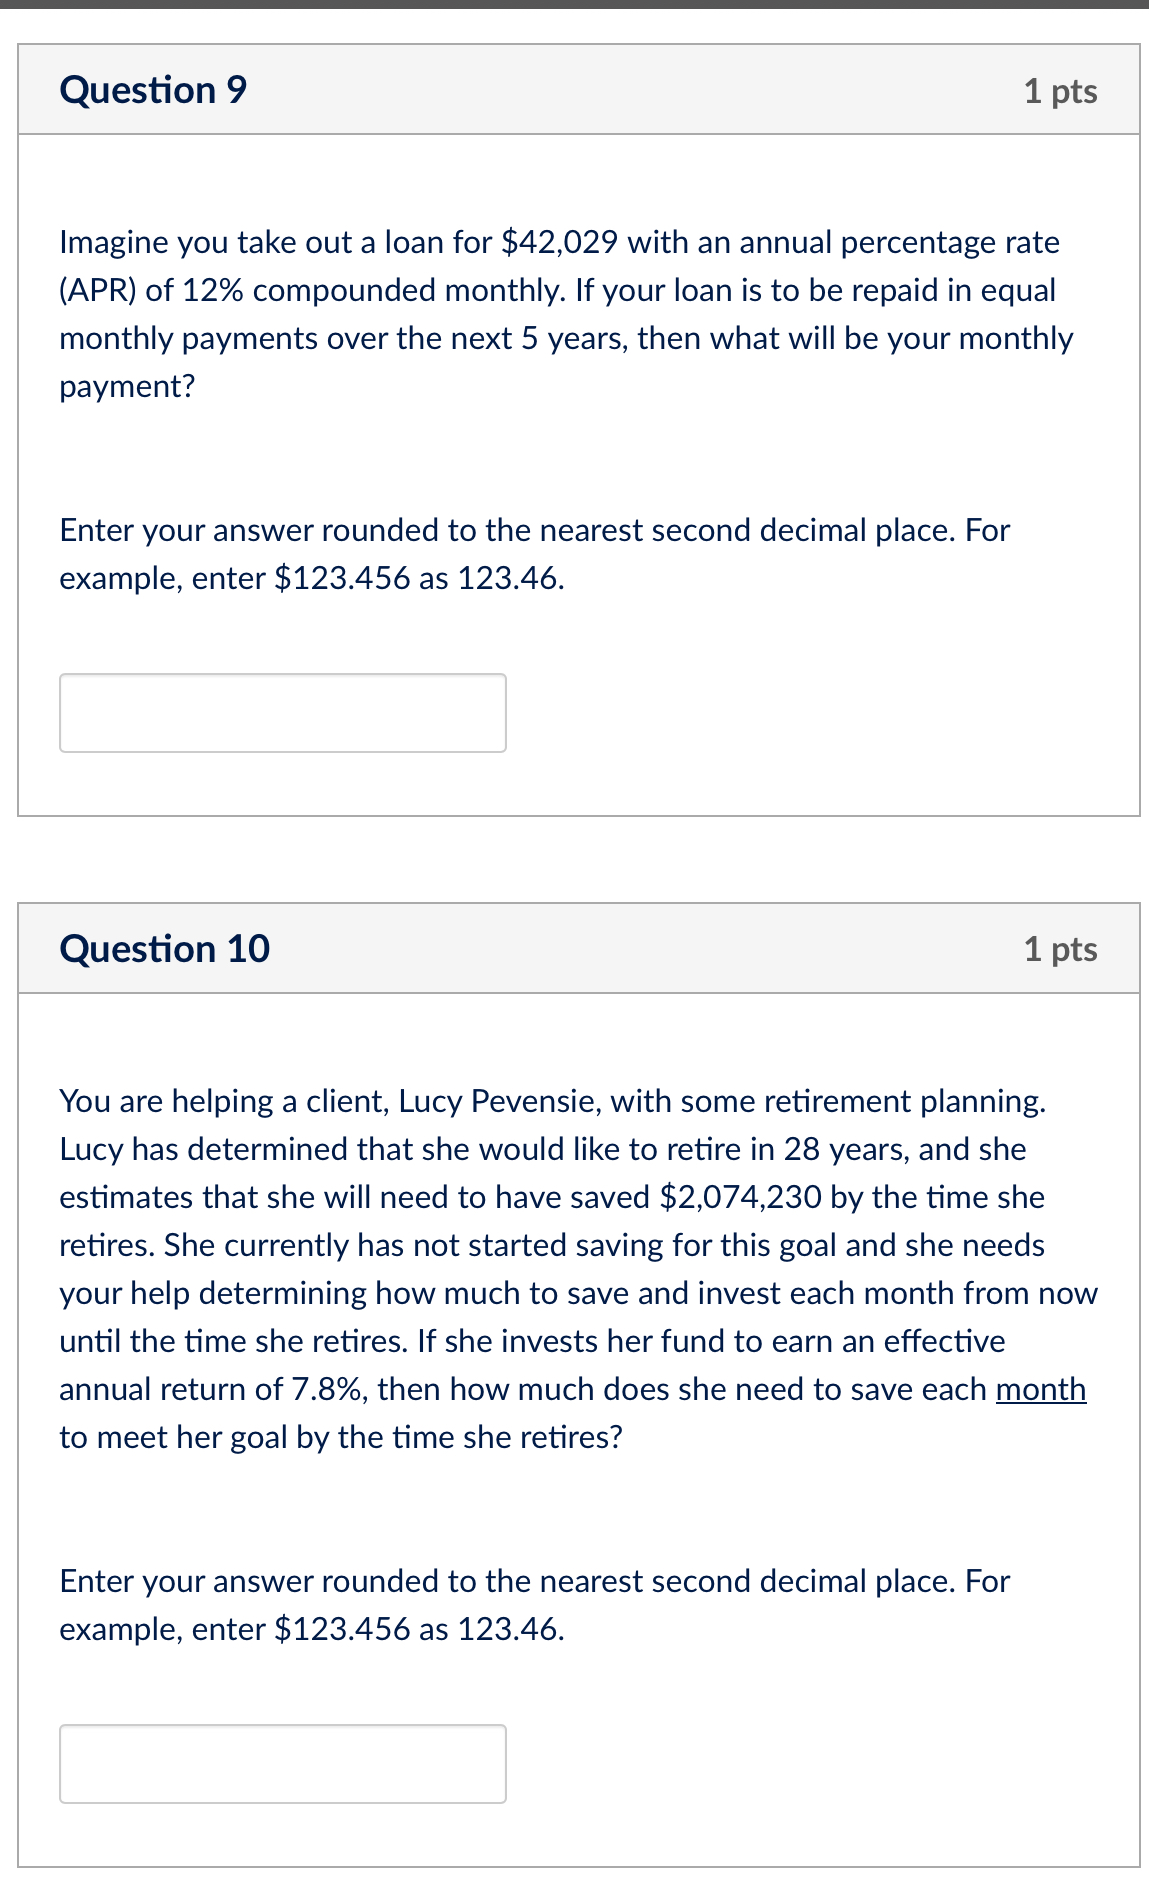Viewport: 1149px width, 1886px height.
Task: Click the loan amount "$42,029" text
Action: [559, 240]
